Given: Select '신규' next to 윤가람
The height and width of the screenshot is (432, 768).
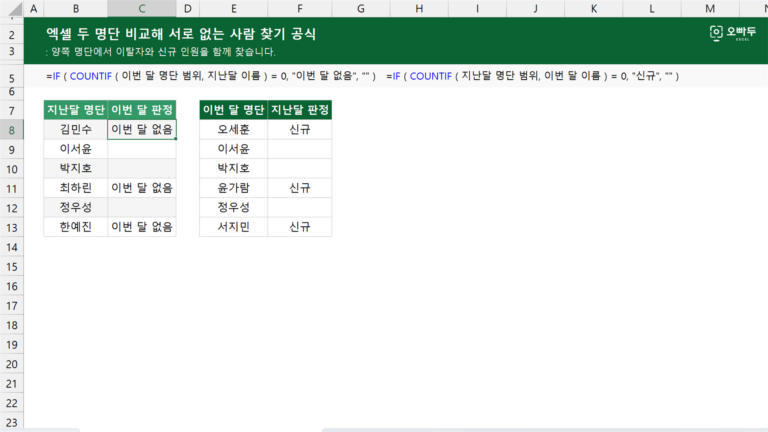Looking at the screenshot, I should 300,188.
